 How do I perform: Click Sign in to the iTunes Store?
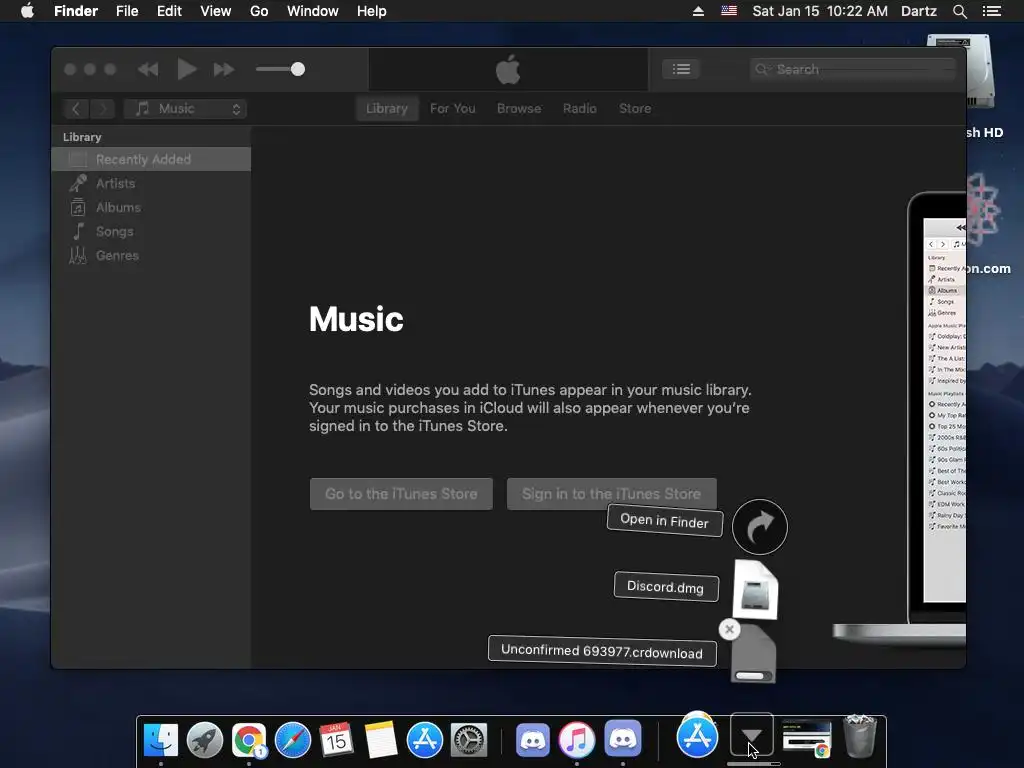point(611,494)
